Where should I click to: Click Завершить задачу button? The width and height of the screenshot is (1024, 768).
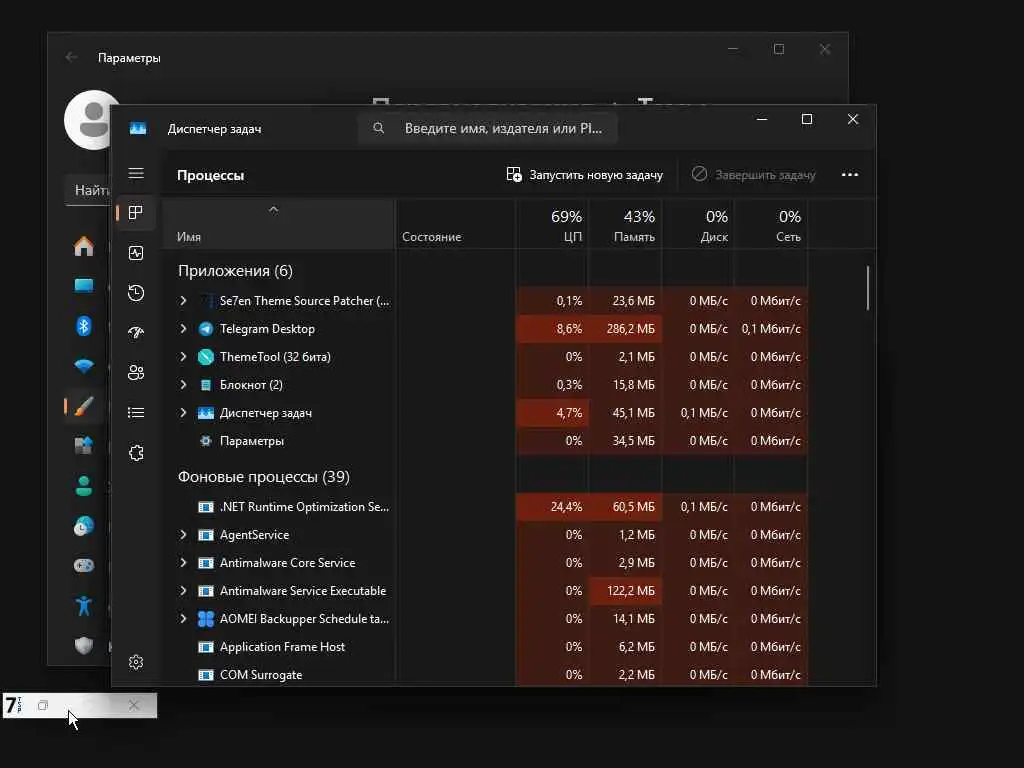pos(753,175)
